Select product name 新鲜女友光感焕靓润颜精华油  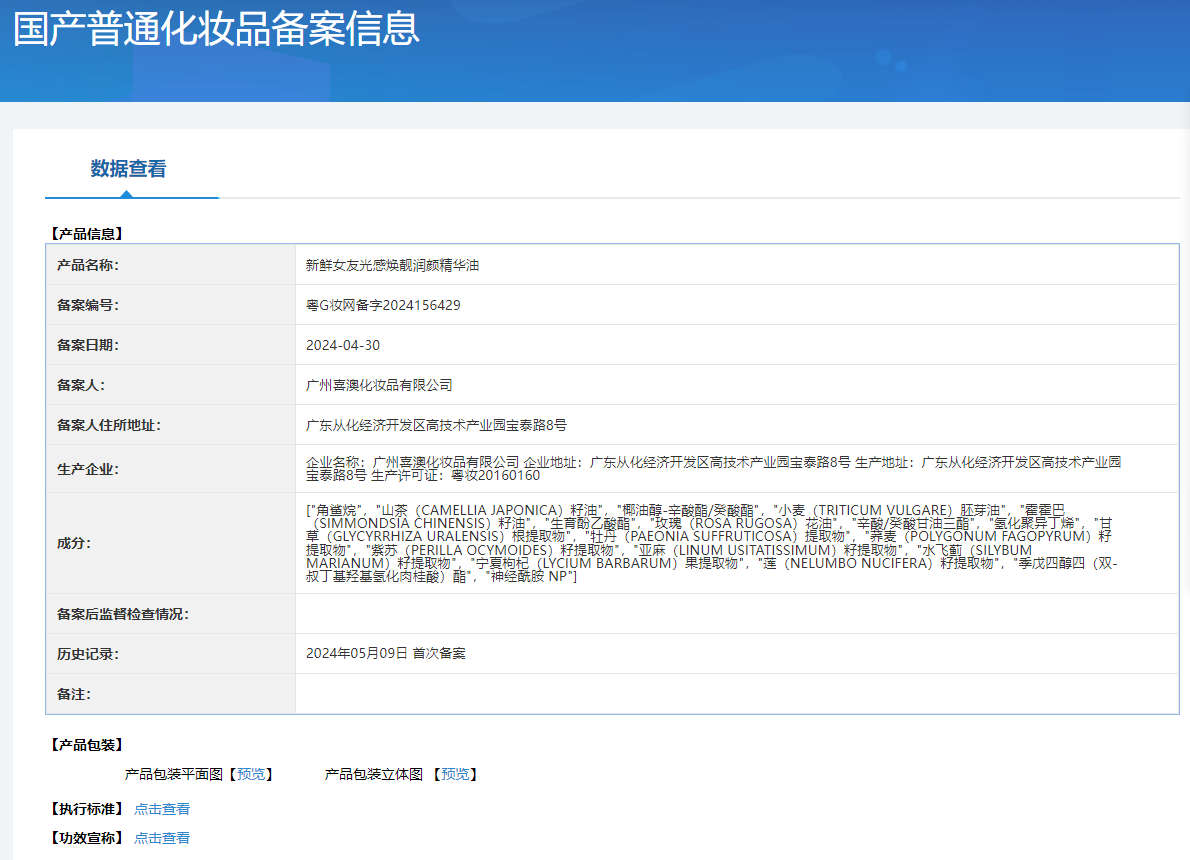[392, 265]
